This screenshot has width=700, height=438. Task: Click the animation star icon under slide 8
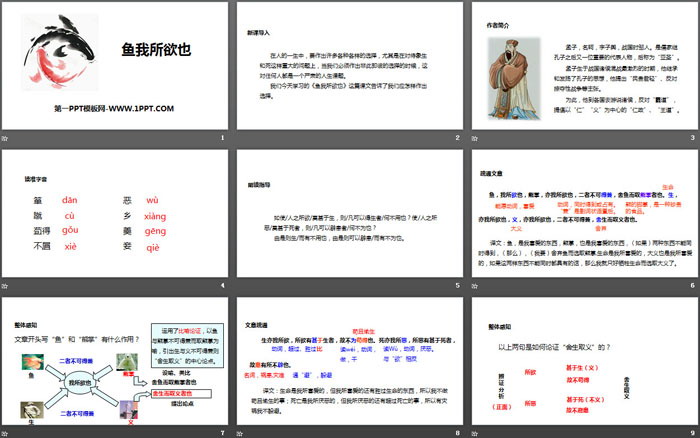tap(240, 434)
